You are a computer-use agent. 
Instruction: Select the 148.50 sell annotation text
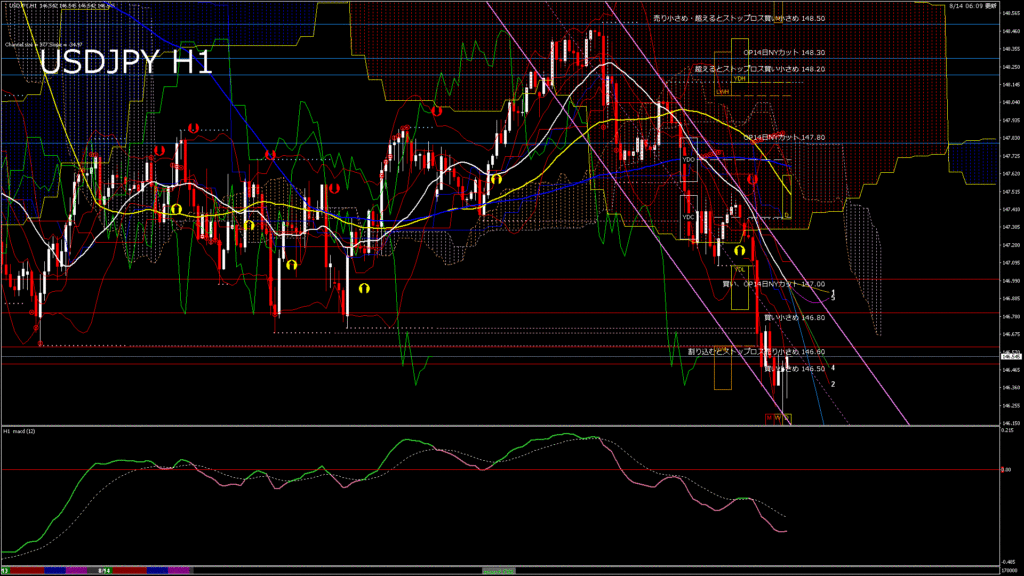(738, 19)
